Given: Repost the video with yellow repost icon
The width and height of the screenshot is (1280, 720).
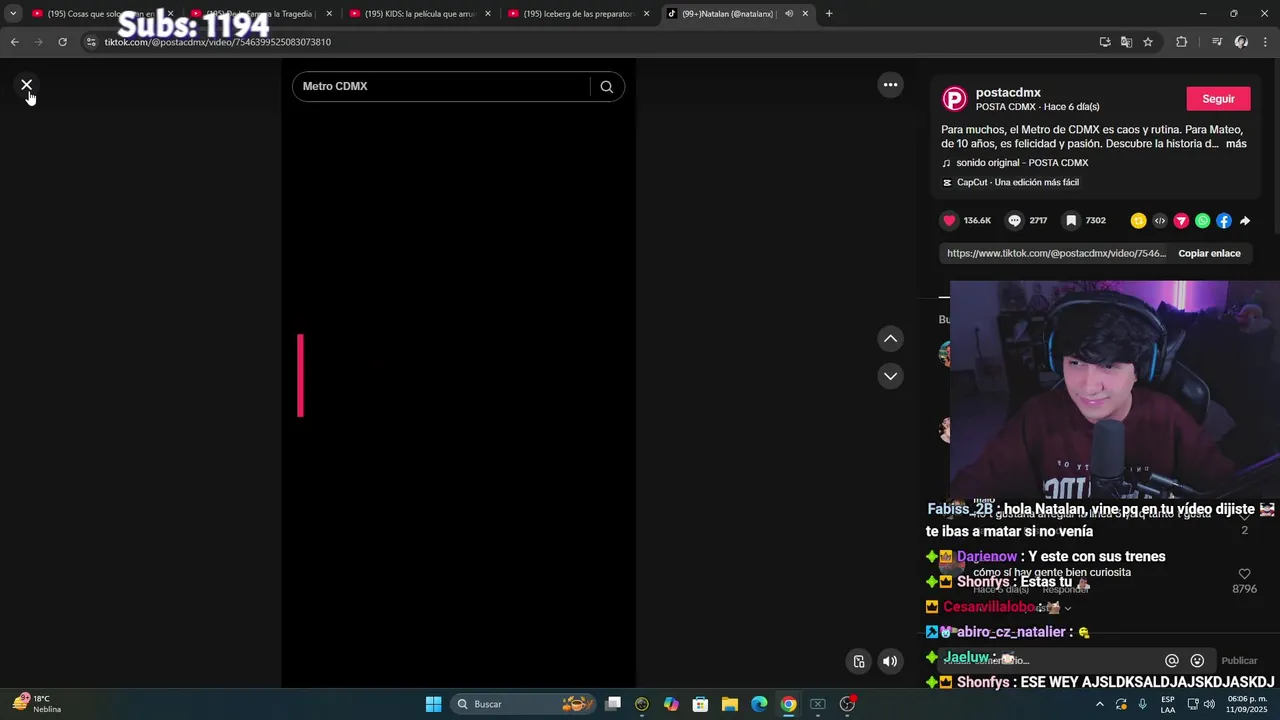Looking at the screenshot, I should pos(1138,221).
